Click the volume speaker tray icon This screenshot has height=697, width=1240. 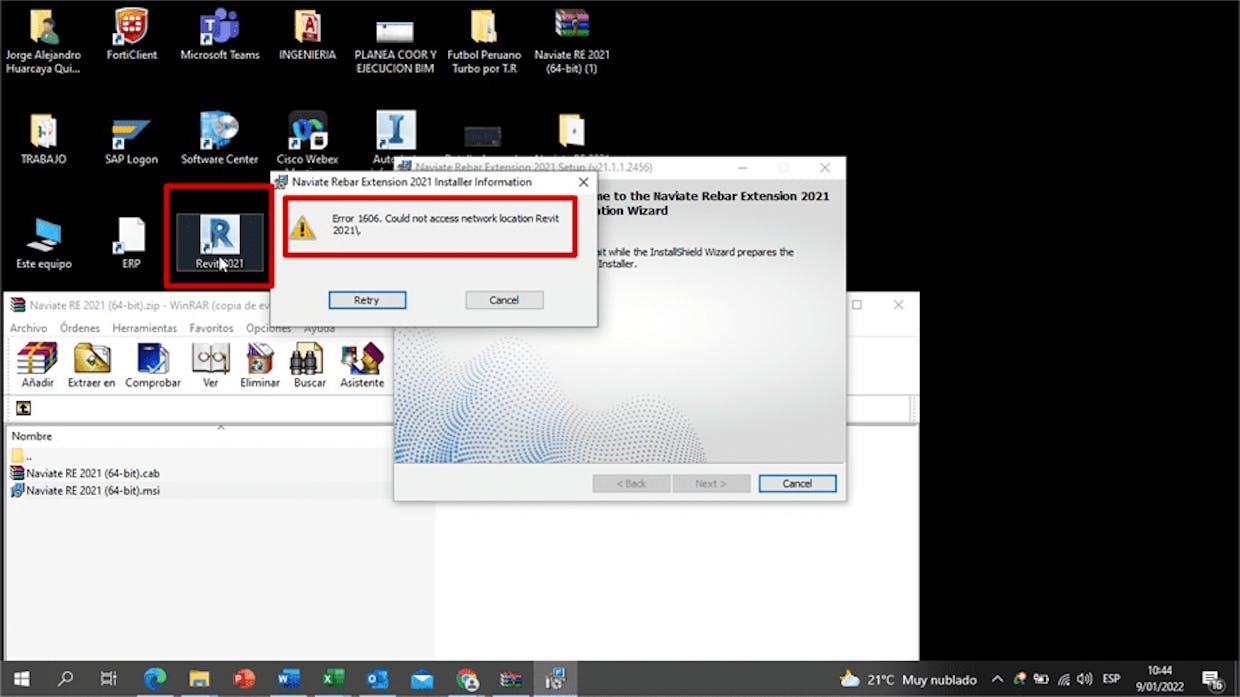click(x=1085, y=679)
